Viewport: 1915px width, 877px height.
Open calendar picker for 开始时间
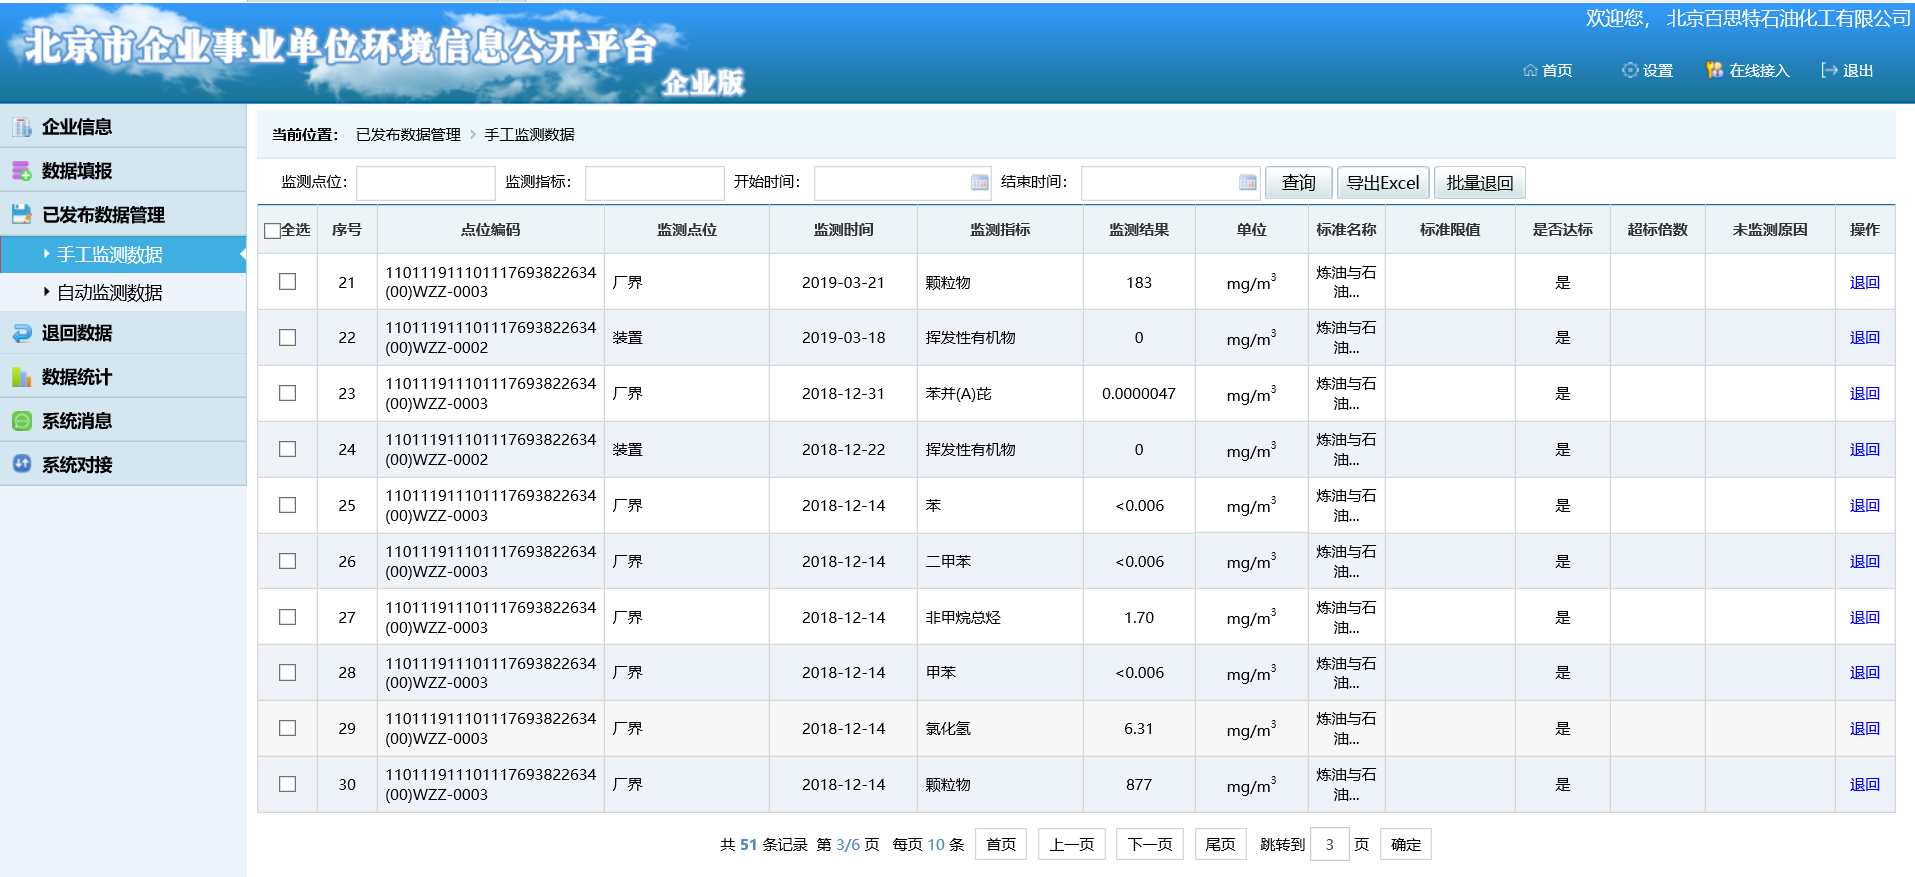pos(980,182)
